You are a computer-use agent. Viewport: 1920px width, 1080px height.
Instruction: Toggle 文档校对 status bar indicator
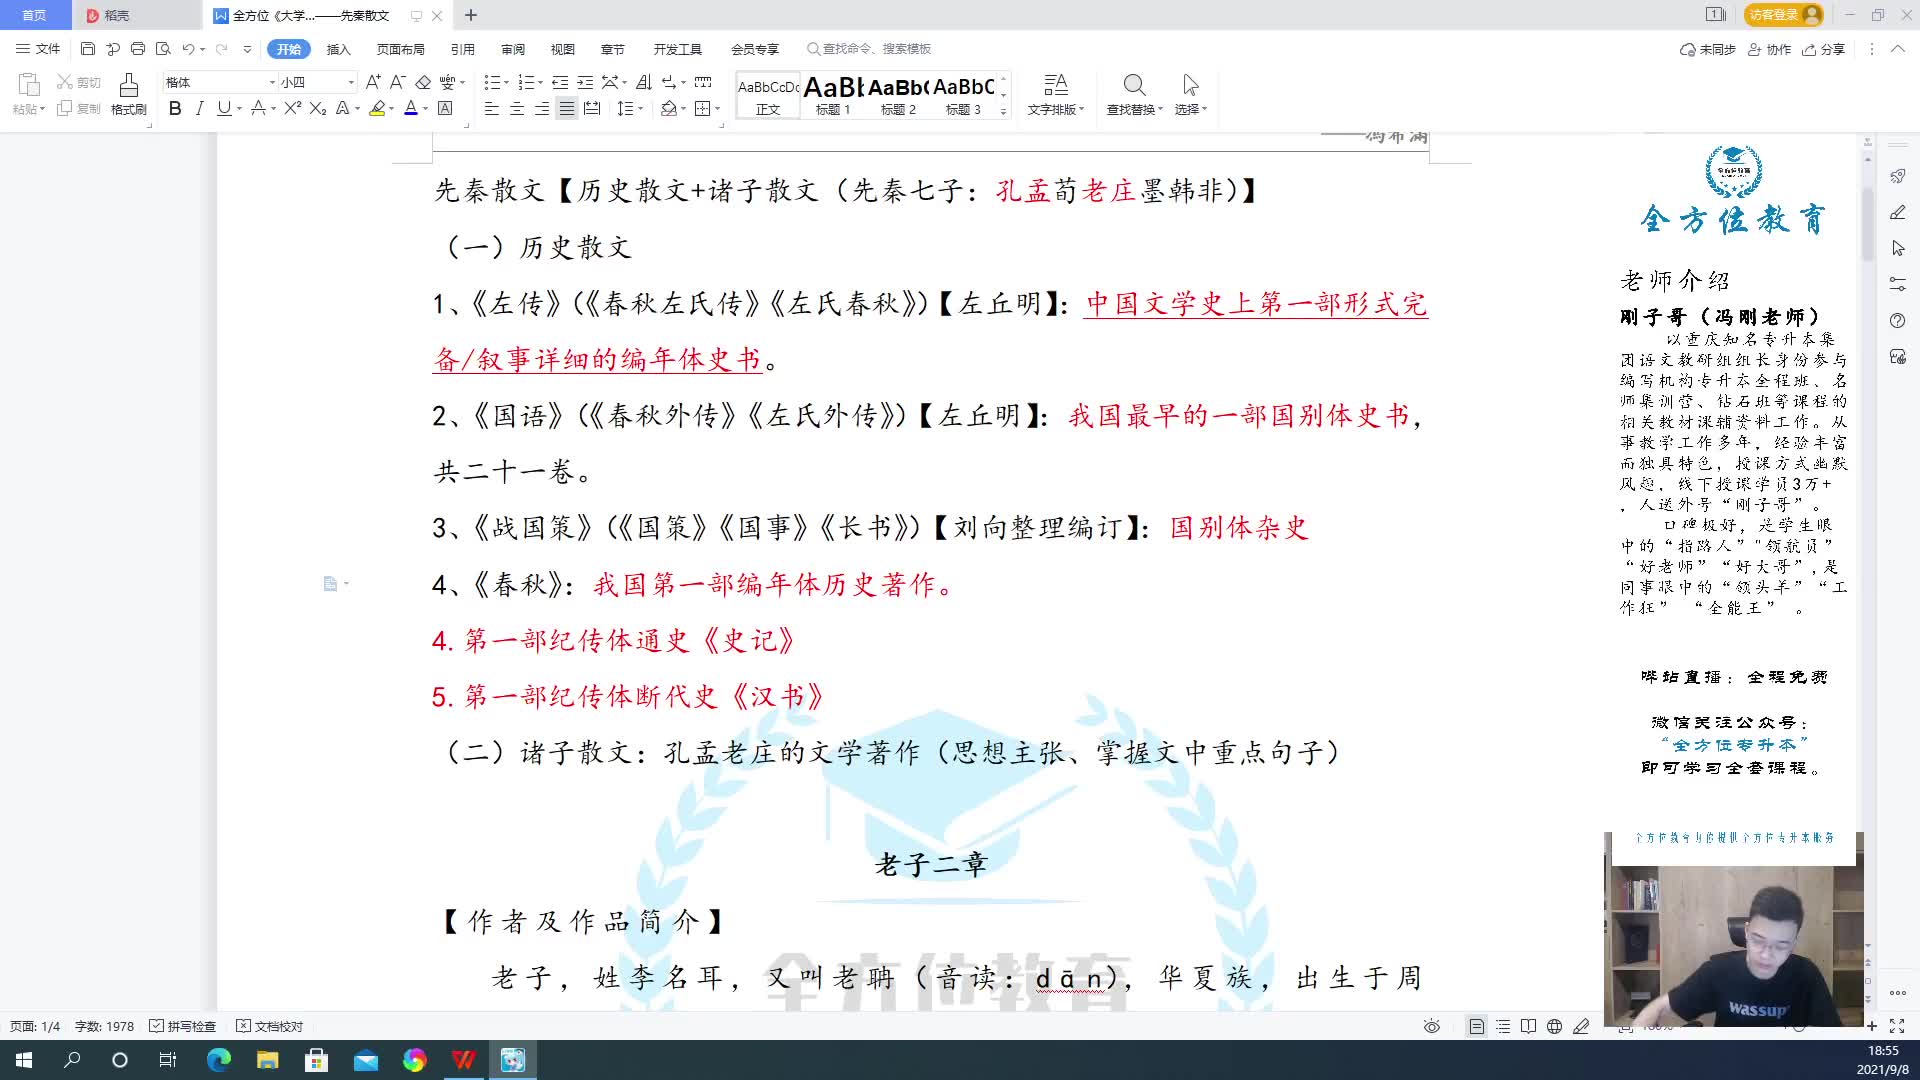270,1025
